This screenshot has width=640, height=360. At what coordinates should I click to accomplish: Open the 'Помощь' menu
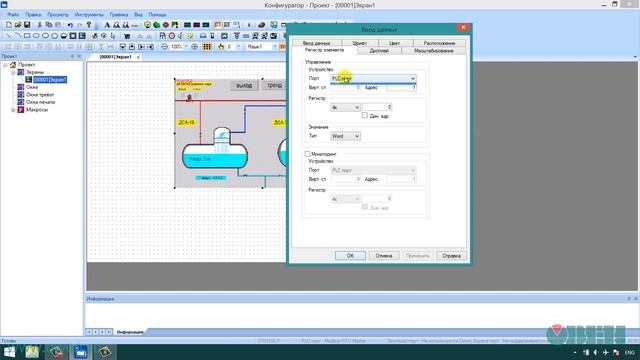pyautogui.click(x=157, y=14)
